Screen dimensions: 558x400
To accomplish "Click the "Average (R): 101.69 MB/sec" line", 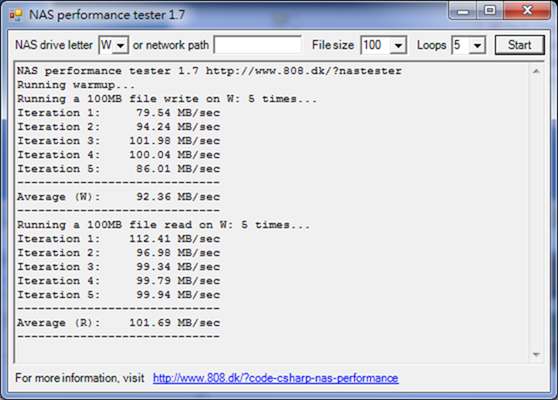I will pyautogui.click(x=119, y=323).
